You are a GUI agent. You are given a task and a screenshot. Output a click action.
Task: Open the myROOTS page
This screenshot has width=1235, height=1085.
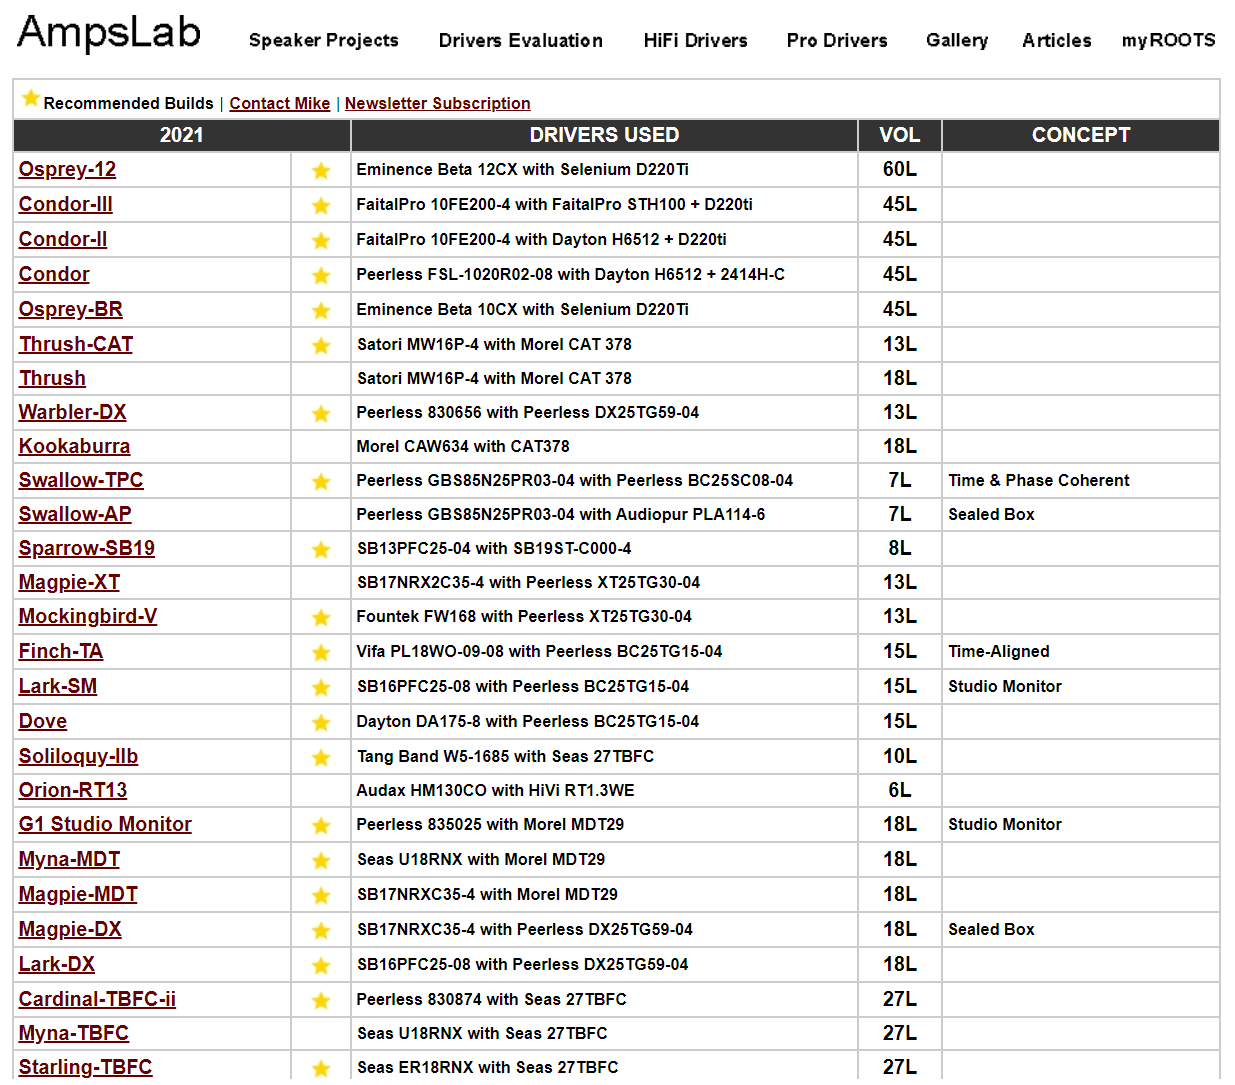pyautogui.click(x=1169, y=41)
